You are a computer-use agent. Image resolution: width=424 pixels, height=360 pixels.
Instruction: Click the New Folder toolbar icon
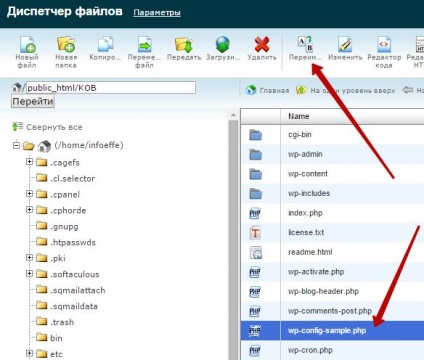(66, 44)
